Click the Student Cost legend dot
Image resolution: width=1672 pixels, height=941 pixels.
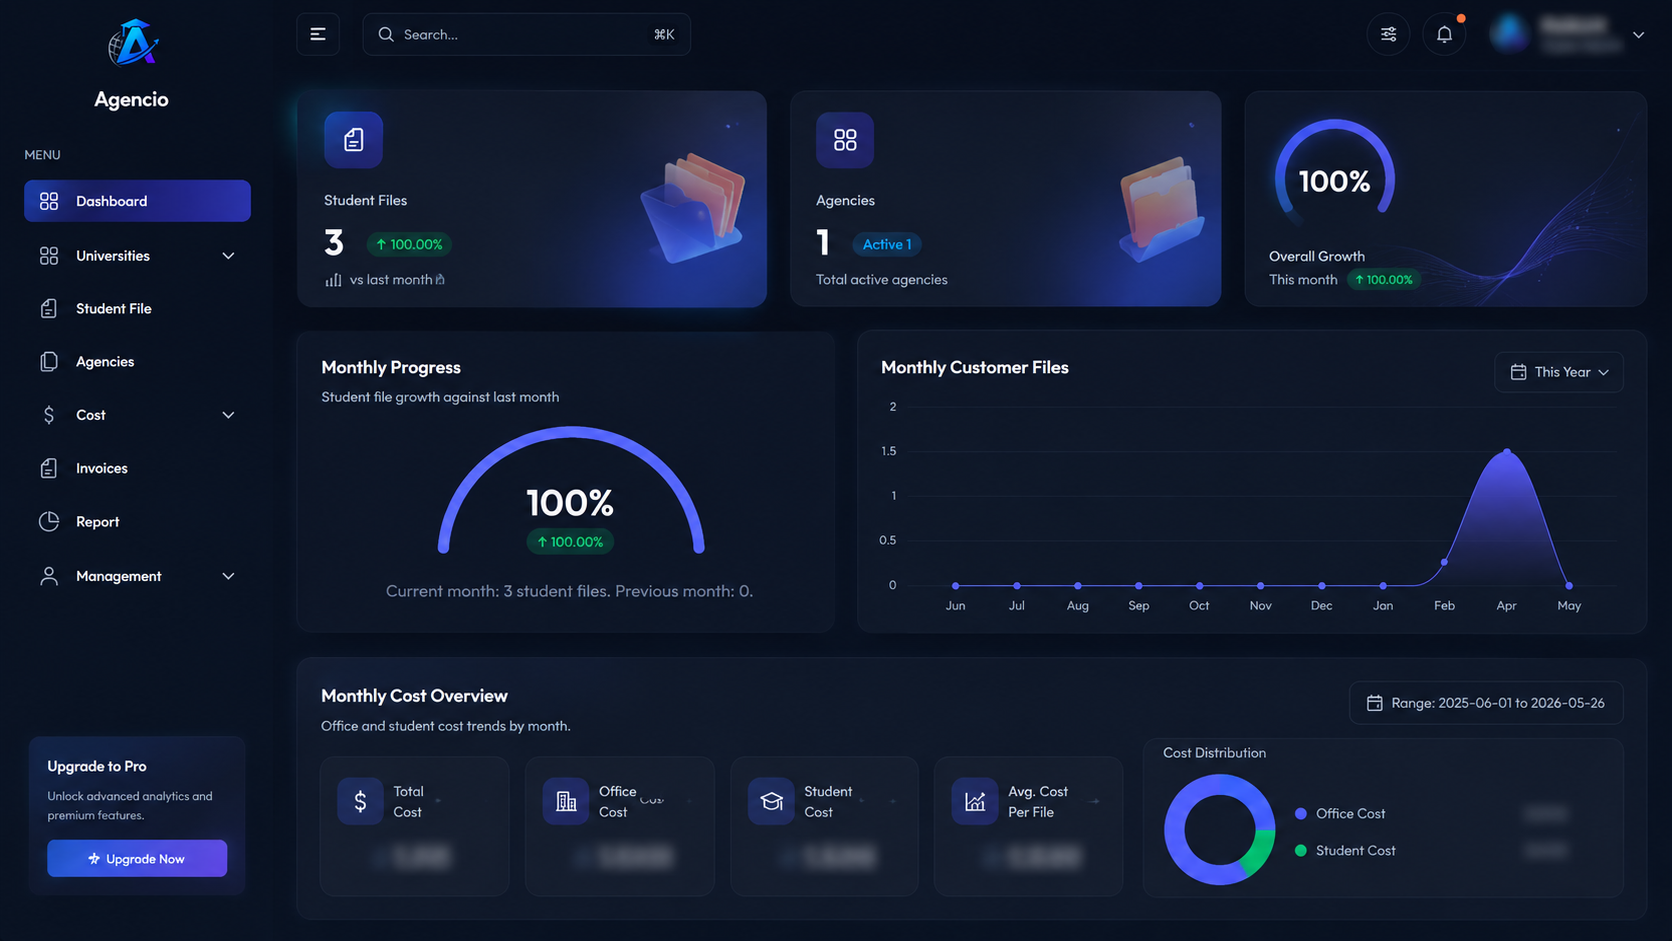pyautogui.click(x=1300, y=851)
